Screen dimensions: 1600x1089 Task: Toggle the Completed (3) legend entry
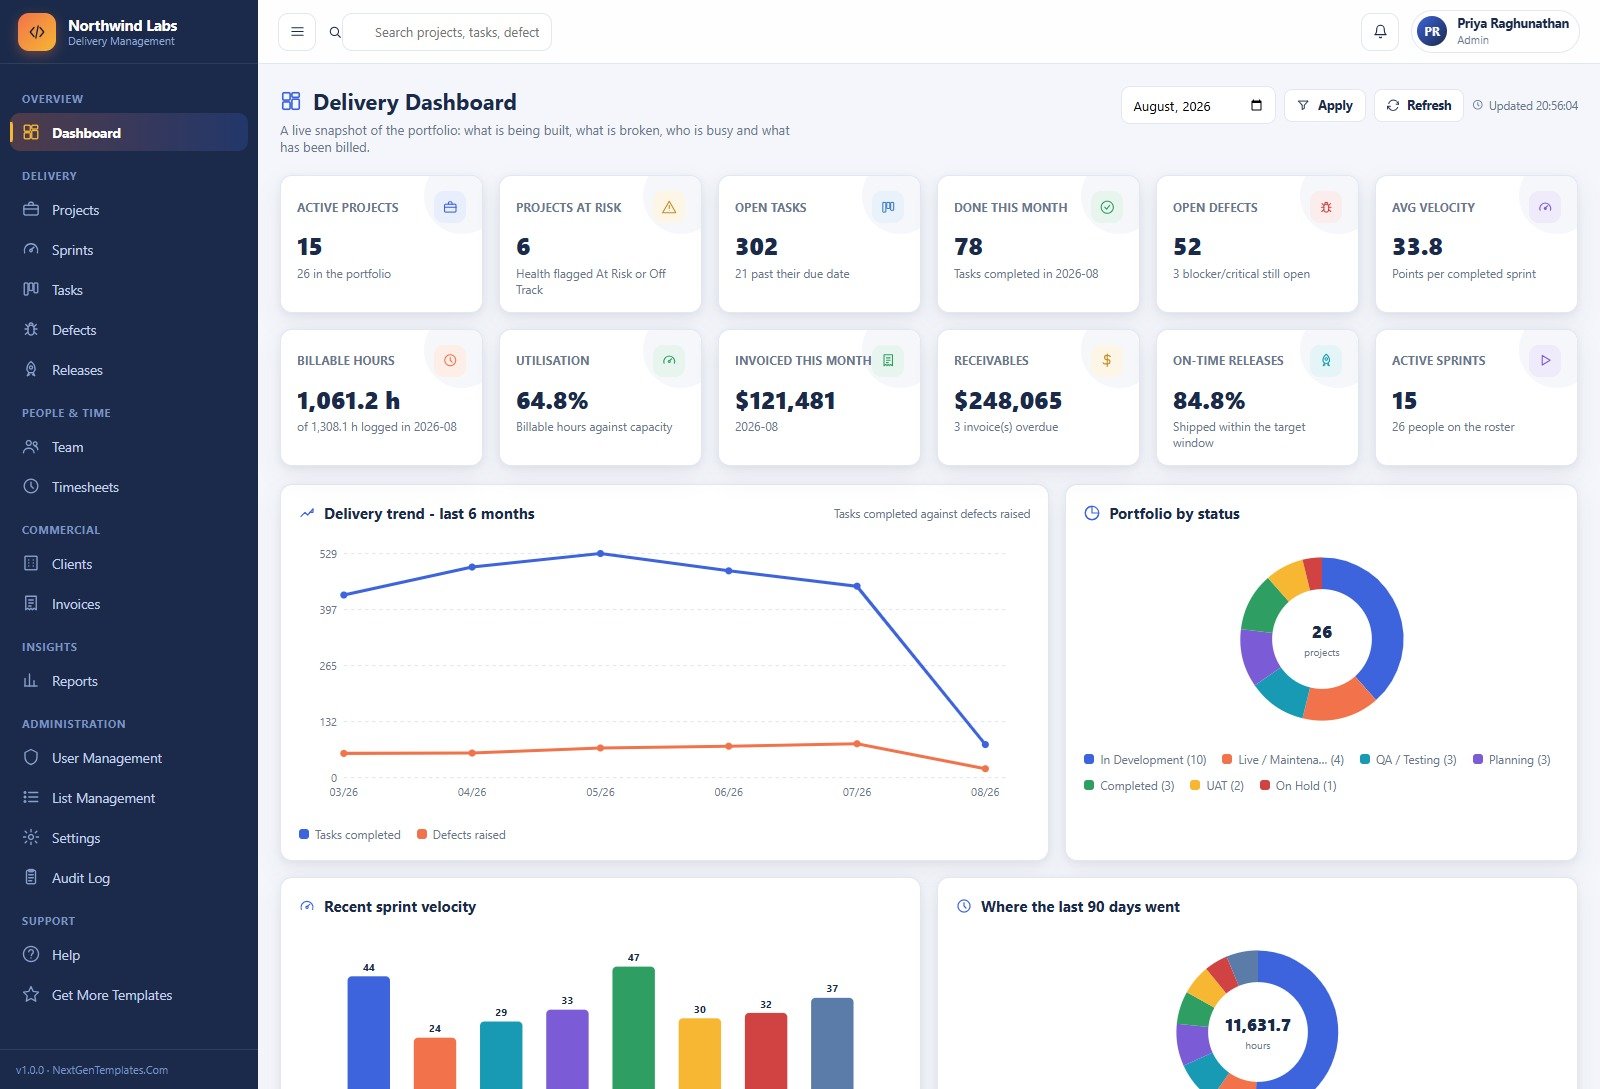[x=1129, y=786]
